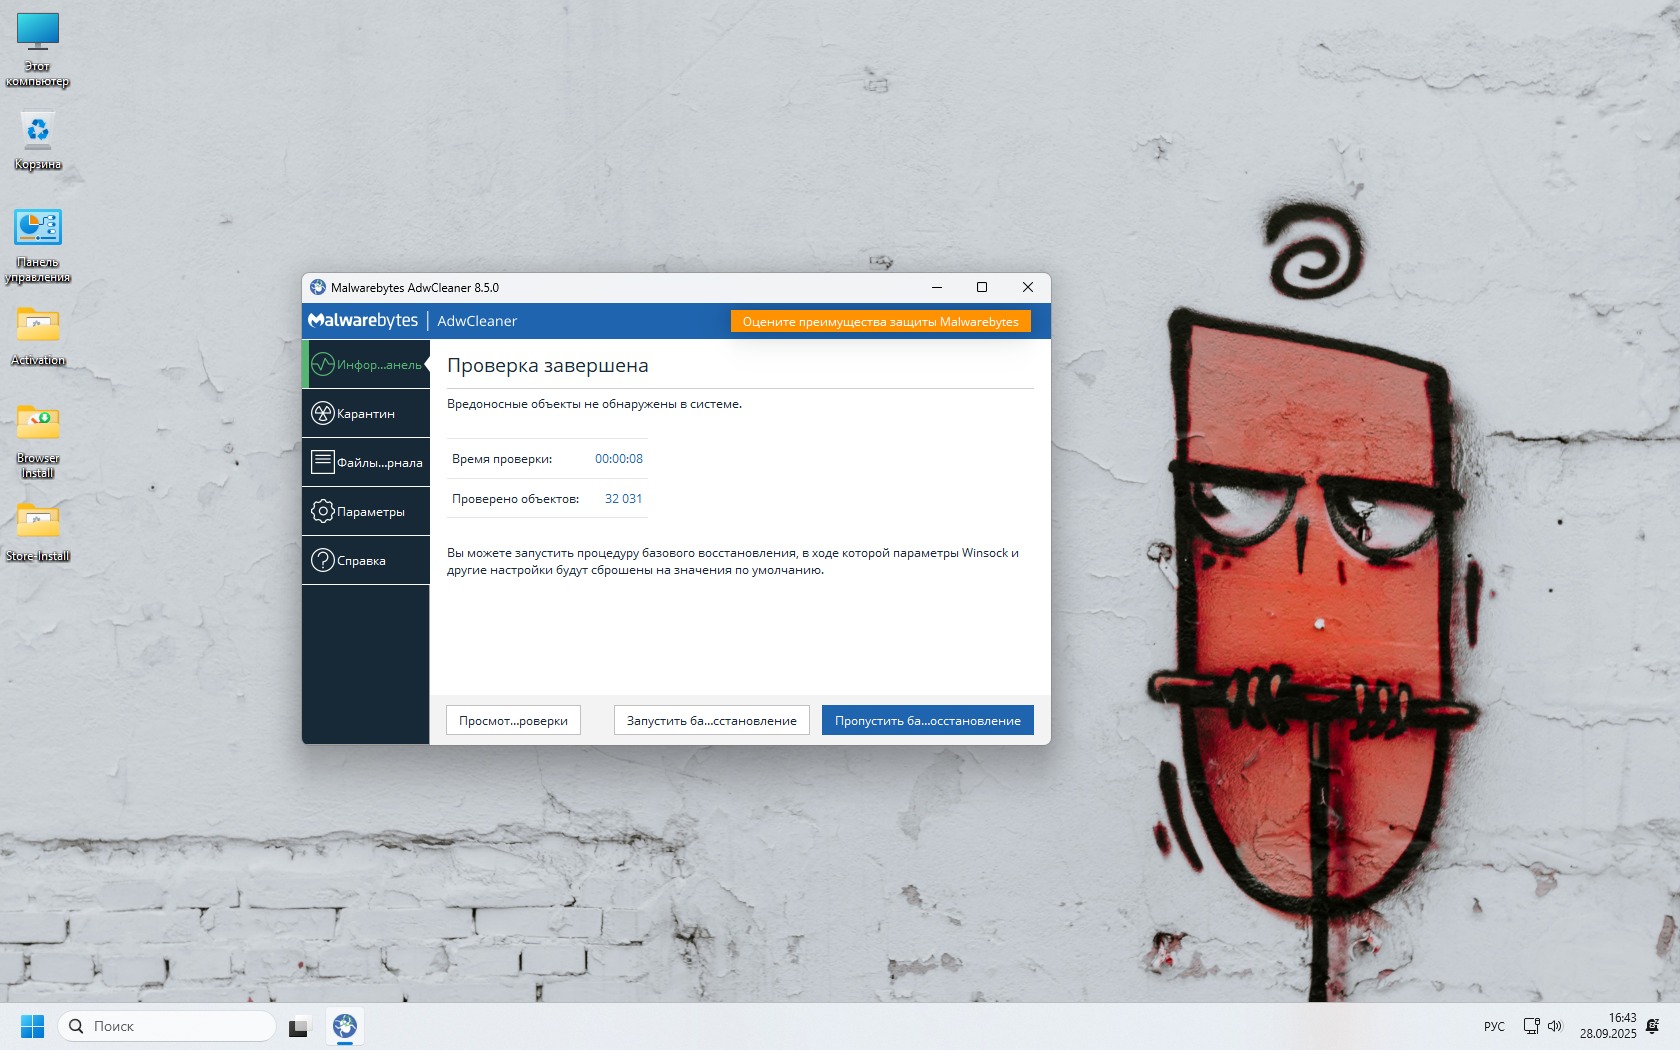Open the Справка help section
The width and height of the screenshot is (1680, 1050).
pyautogui.click(x=366, y=560)
